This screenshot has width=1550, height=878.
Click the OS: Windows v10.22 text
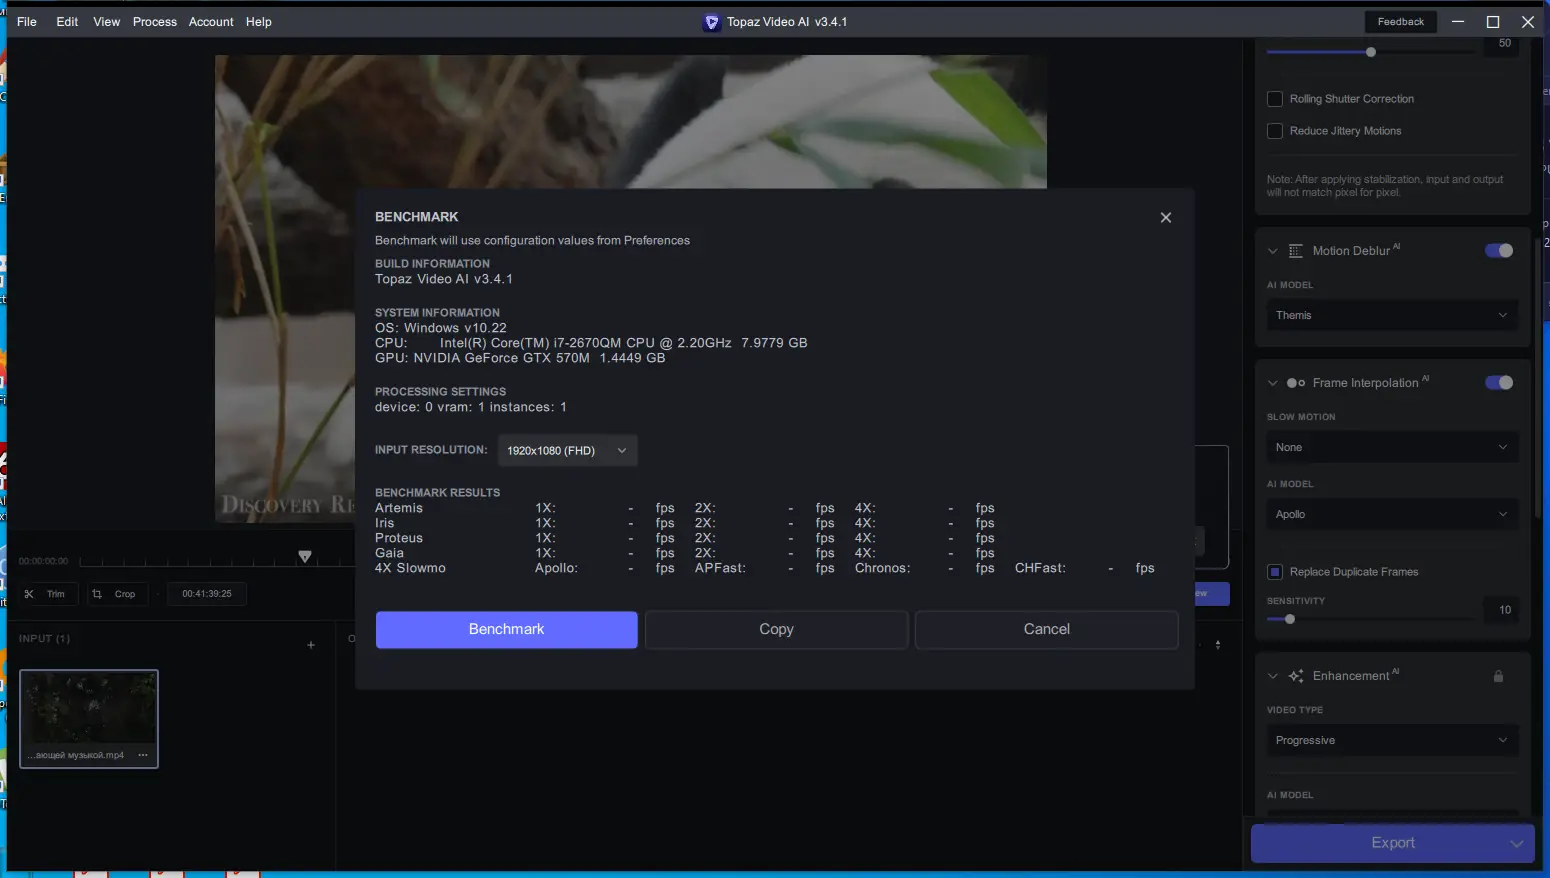[x=441, y=328]
